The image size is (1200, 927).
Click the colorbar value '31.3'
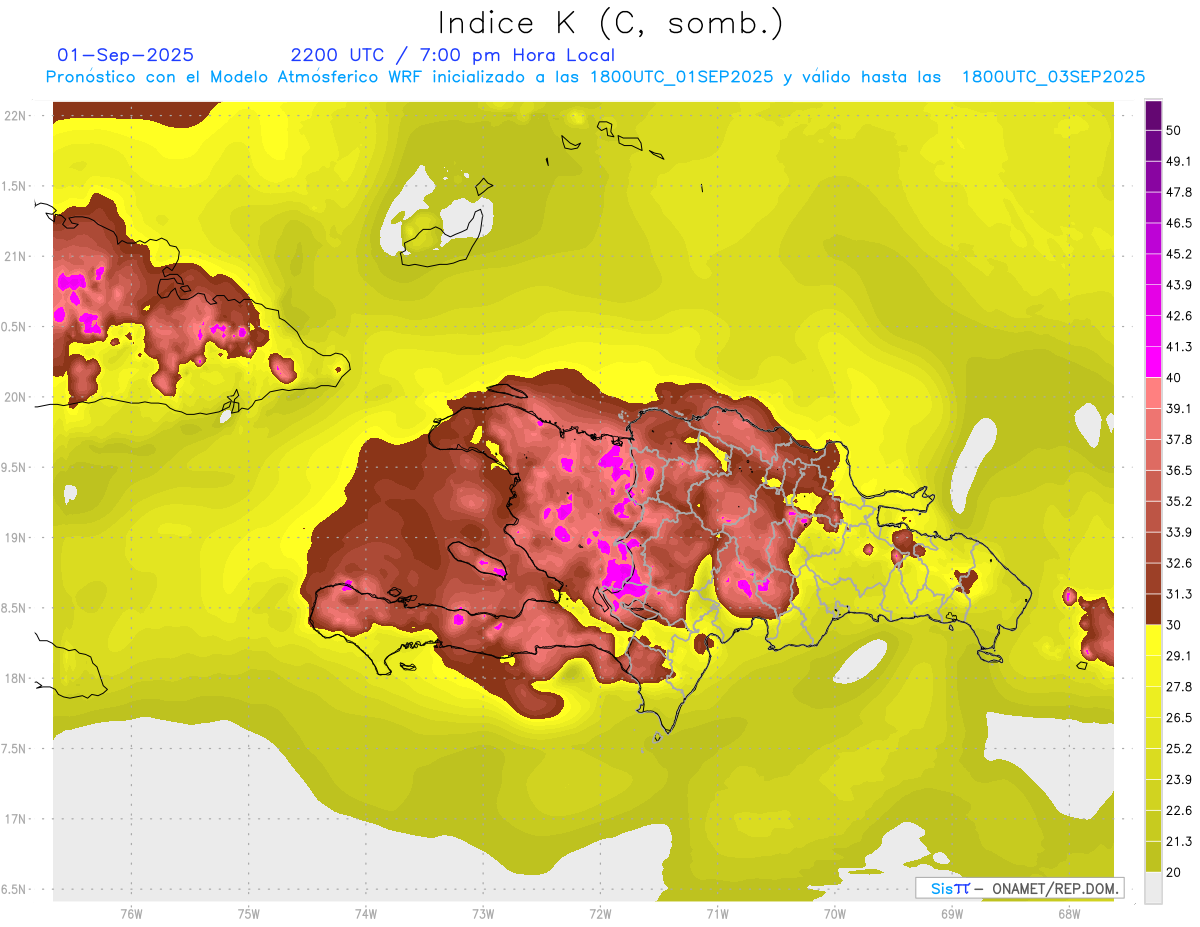tap(1179, 594)
